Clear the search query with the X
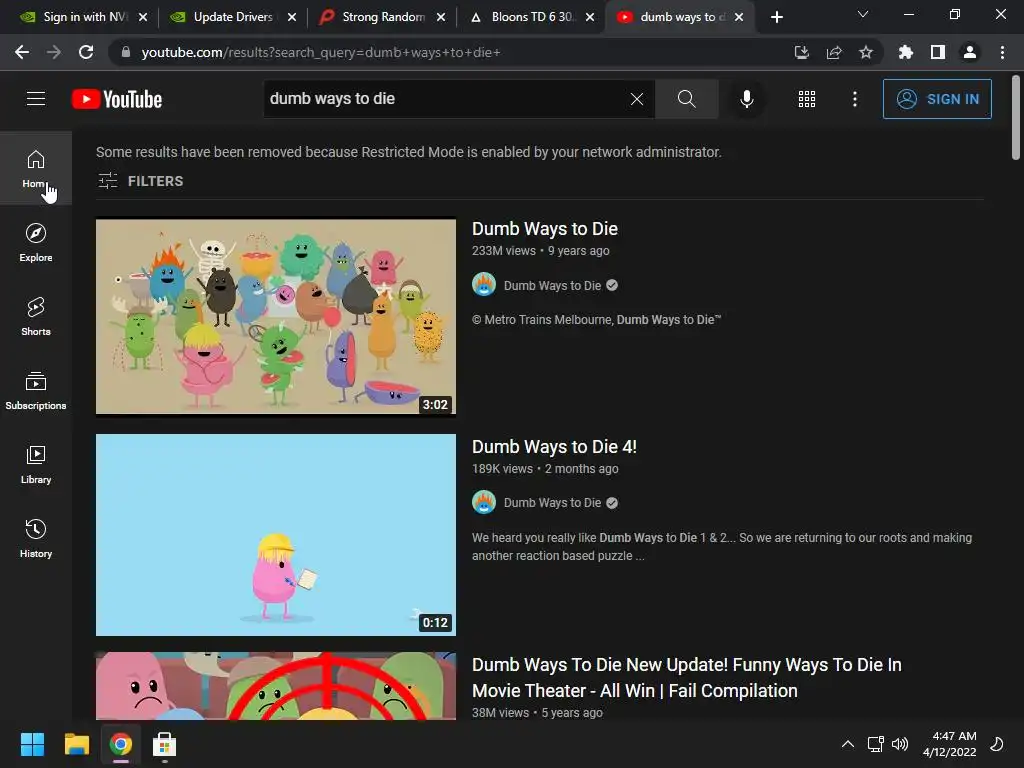The width and height of the screenshot is (1024, 768). 637,99
